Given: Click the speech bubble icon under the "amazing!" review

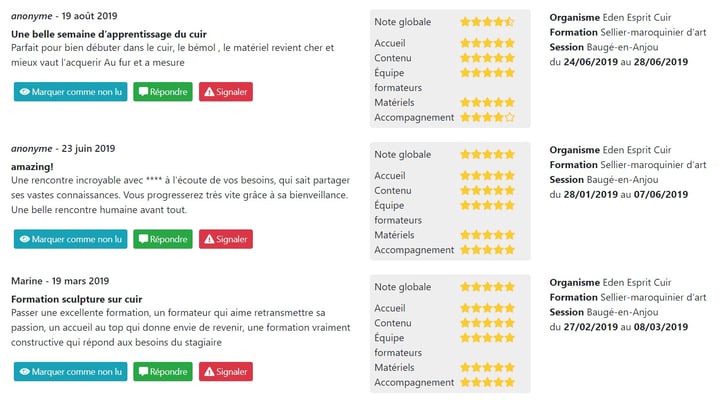Looking at the screenshot, I should (144, 240).
